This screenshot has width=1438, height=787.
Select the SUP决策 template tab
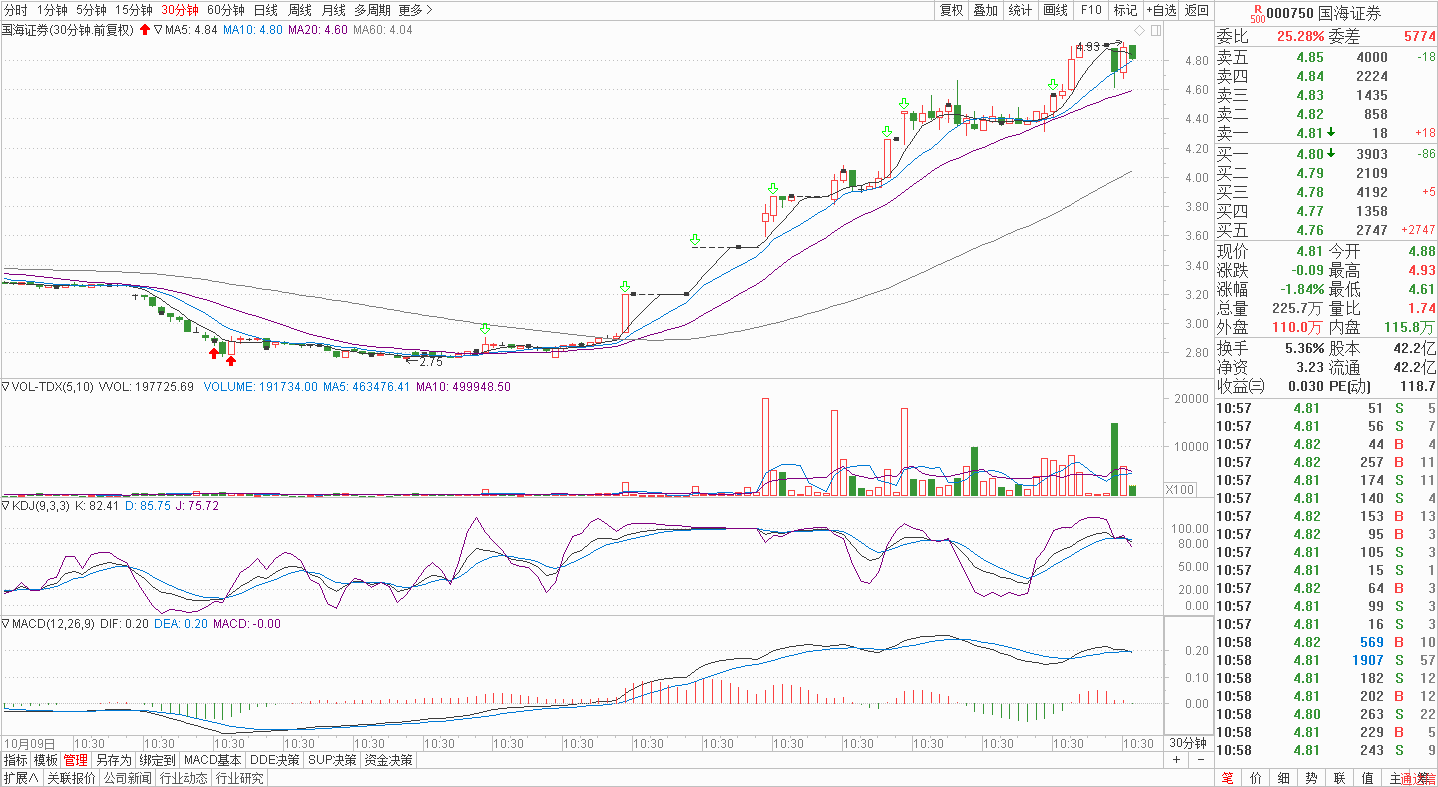[x=332, y=760]
